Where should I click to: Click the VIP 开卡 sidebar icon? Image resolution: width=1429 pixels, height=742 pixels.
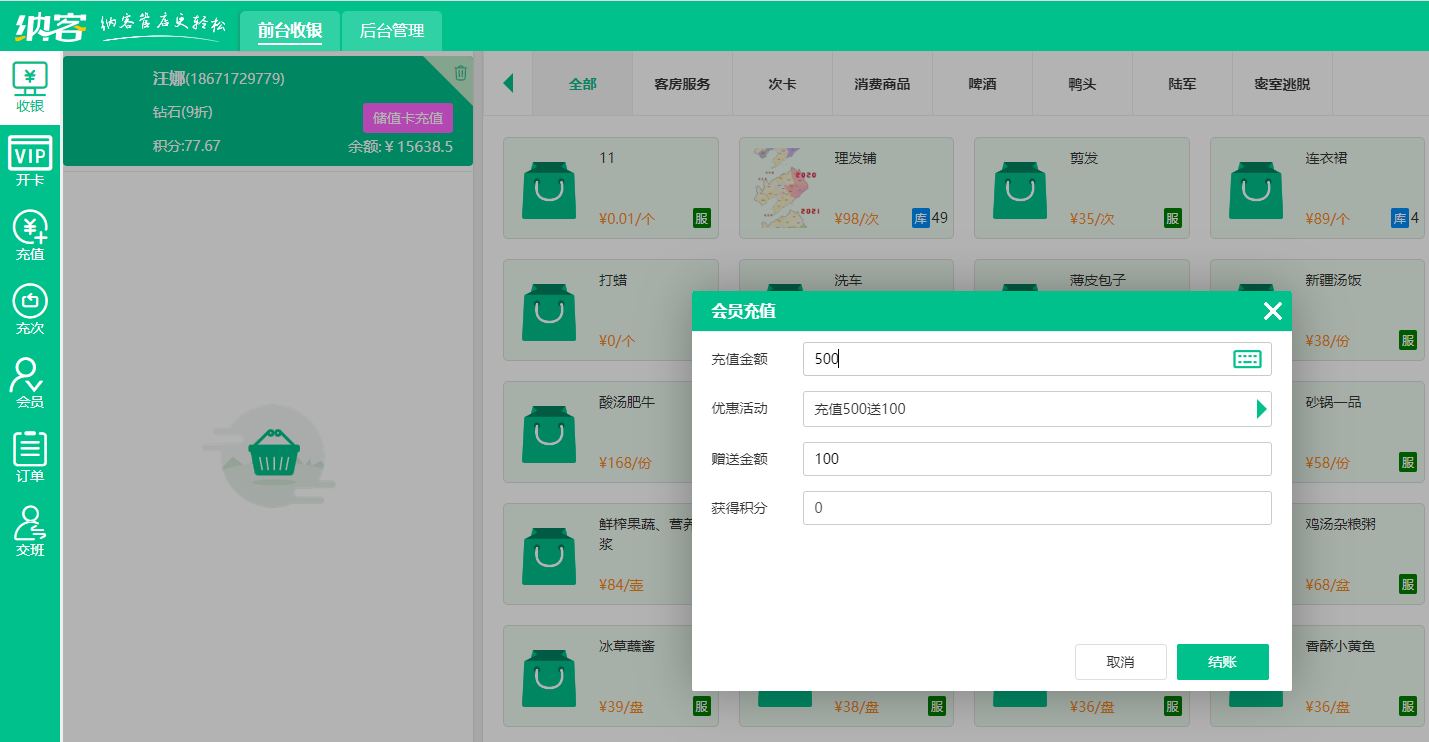click(x=30, y=161)
